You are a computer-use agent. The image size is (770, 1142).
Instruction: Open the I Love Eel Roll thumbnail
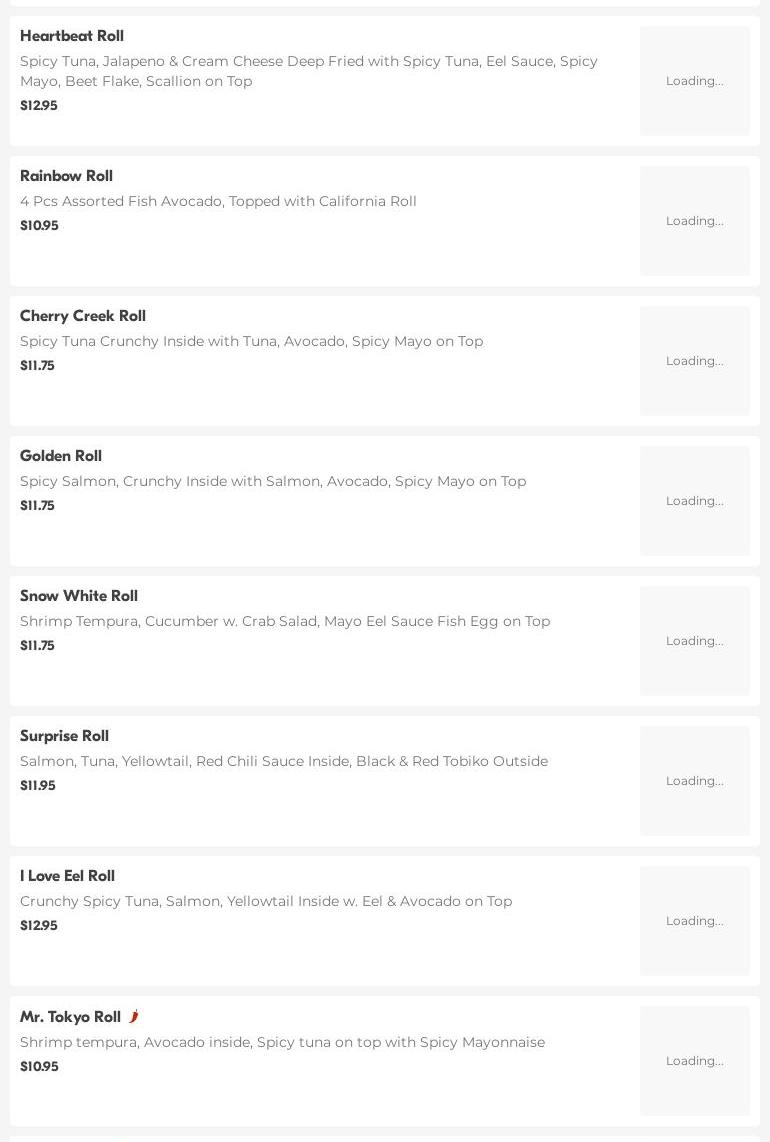[694, 921]
